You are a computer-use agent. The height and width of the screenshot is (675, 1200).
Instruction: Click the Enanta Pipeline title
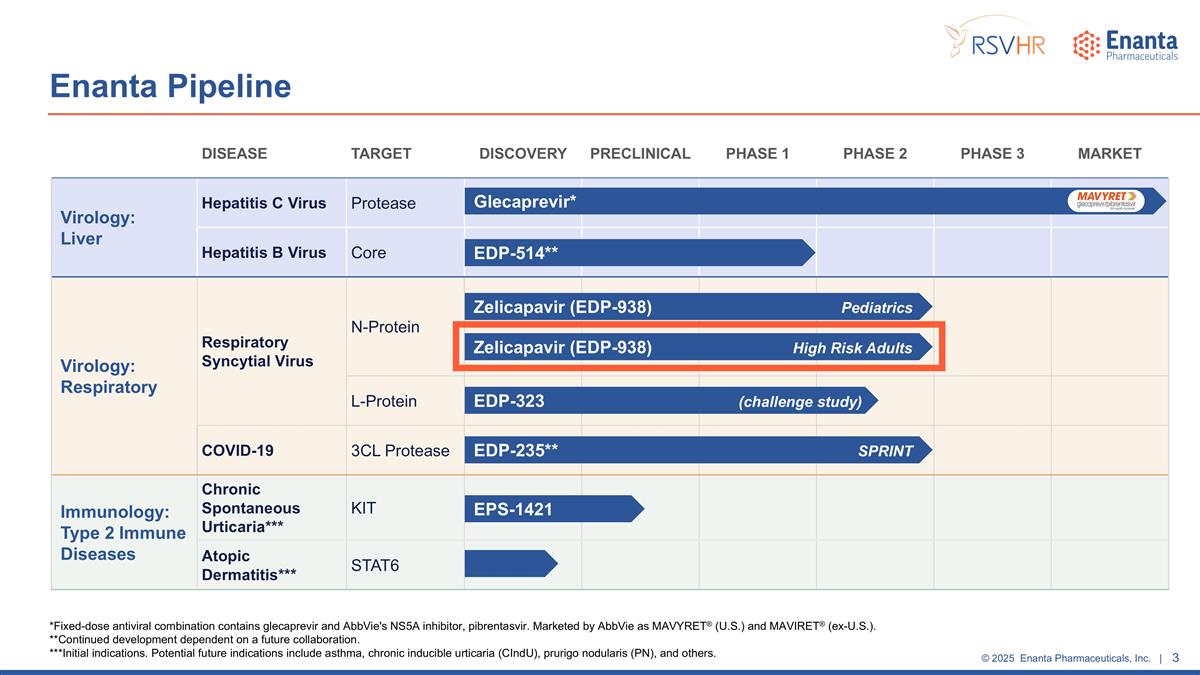point(170,86)
